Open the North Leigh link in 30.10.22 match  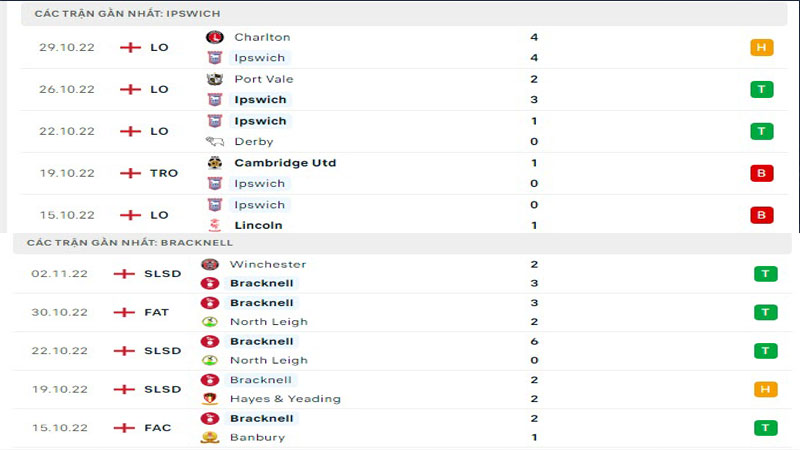268,322
